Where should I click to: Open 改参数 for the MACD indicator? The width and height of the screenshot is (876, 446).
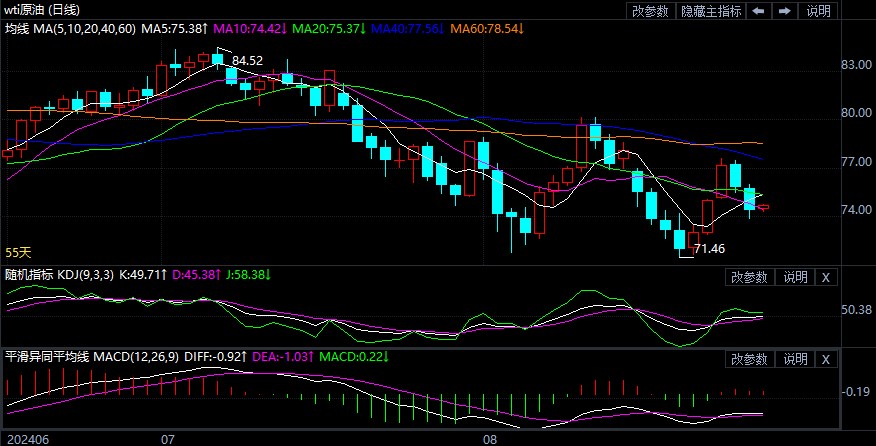pos(748,359)
